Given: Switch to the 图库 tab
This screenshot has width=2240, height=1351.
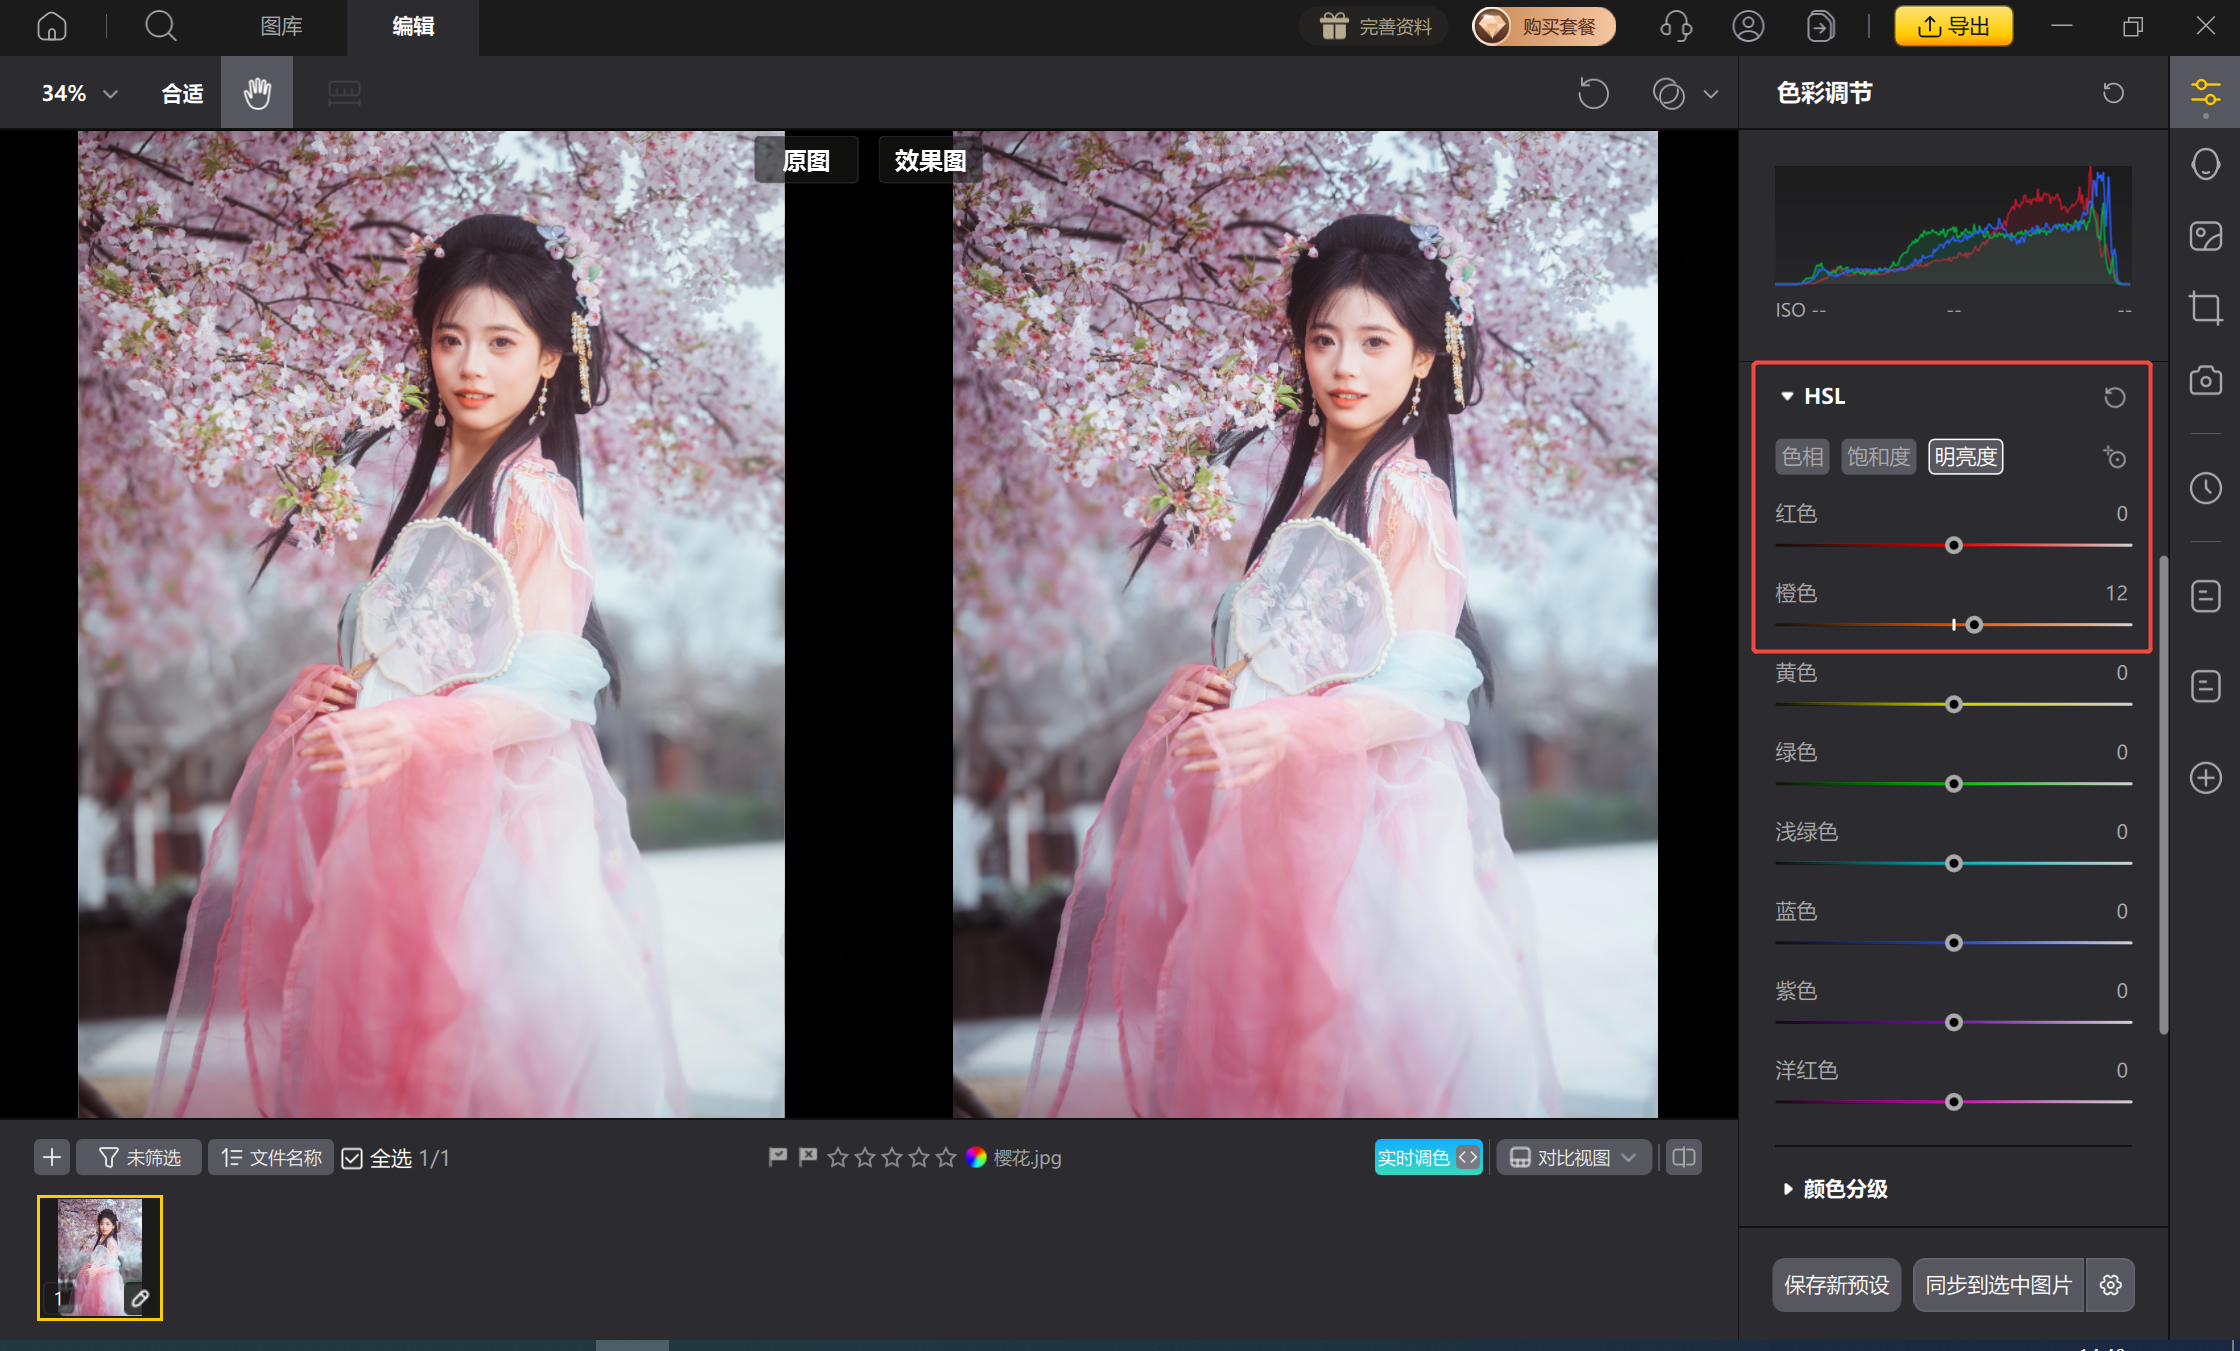Looking at the screenshot, I should pos(281,26).
